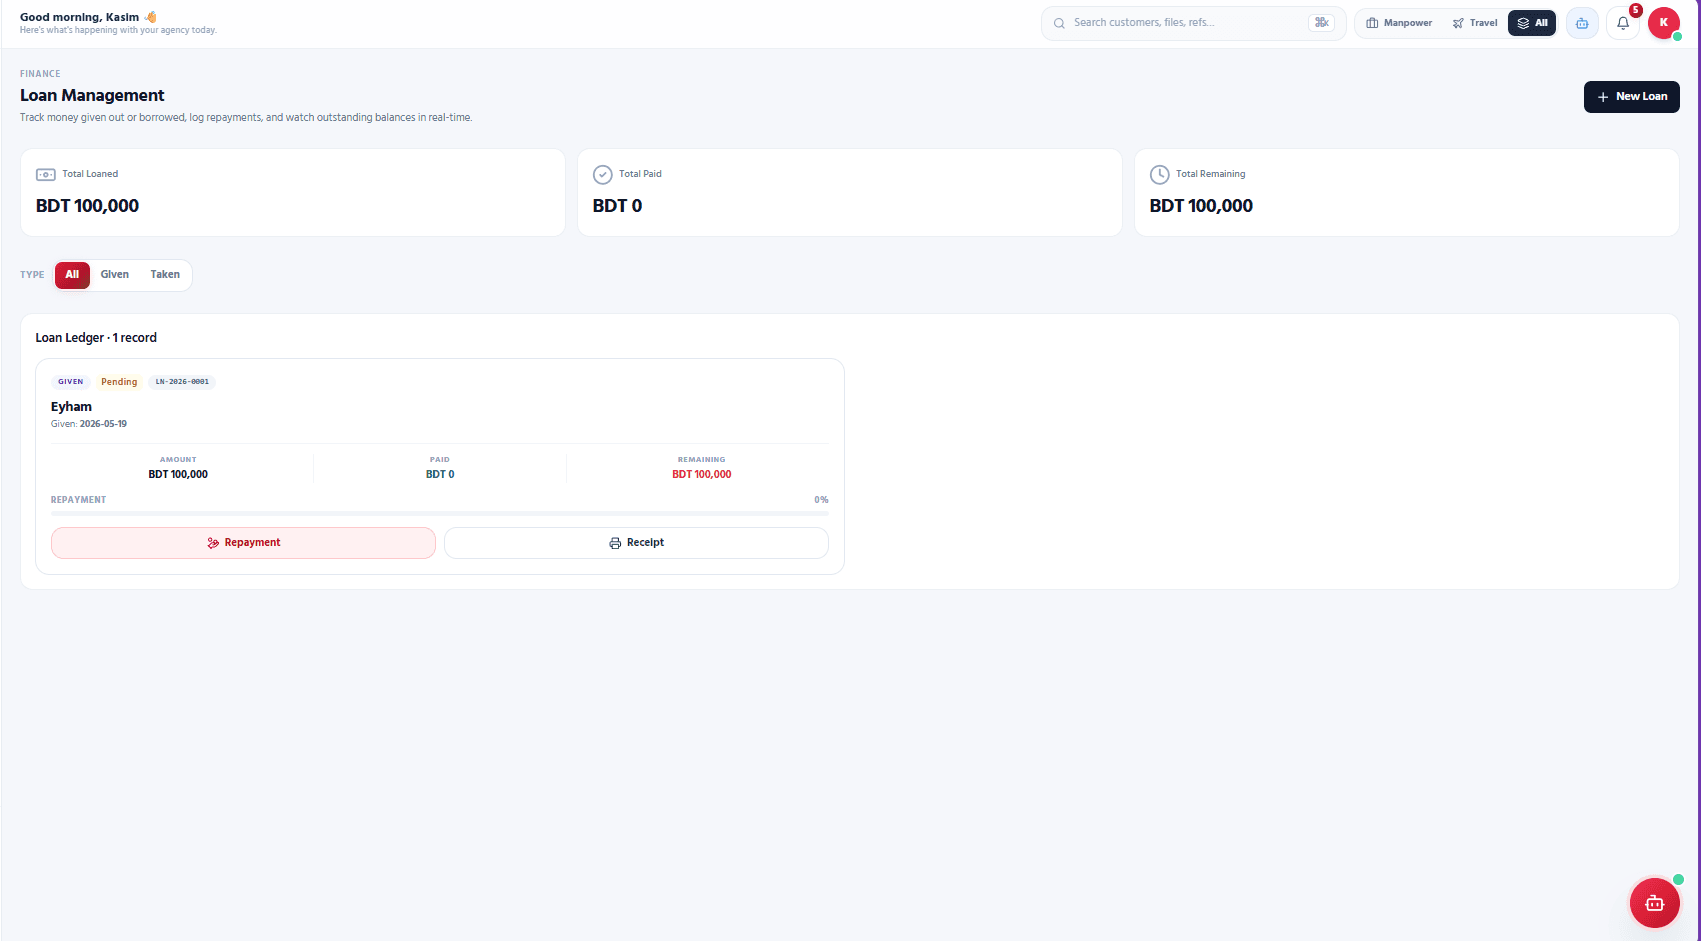This screenshot has height=941, width=1701.
Task: Click the Total Remaining clock icon
Action: point(1160,175)
